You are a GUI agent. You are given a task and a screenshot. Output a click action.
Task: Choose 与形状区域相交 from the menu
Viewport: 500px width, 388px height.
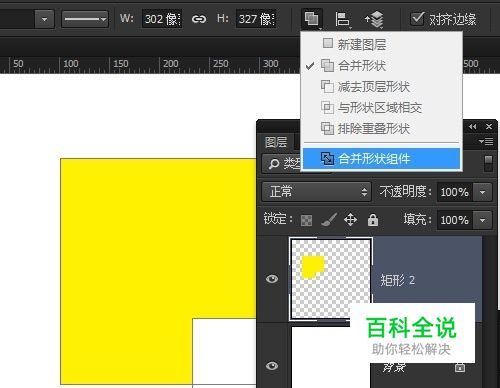[381, 108]
